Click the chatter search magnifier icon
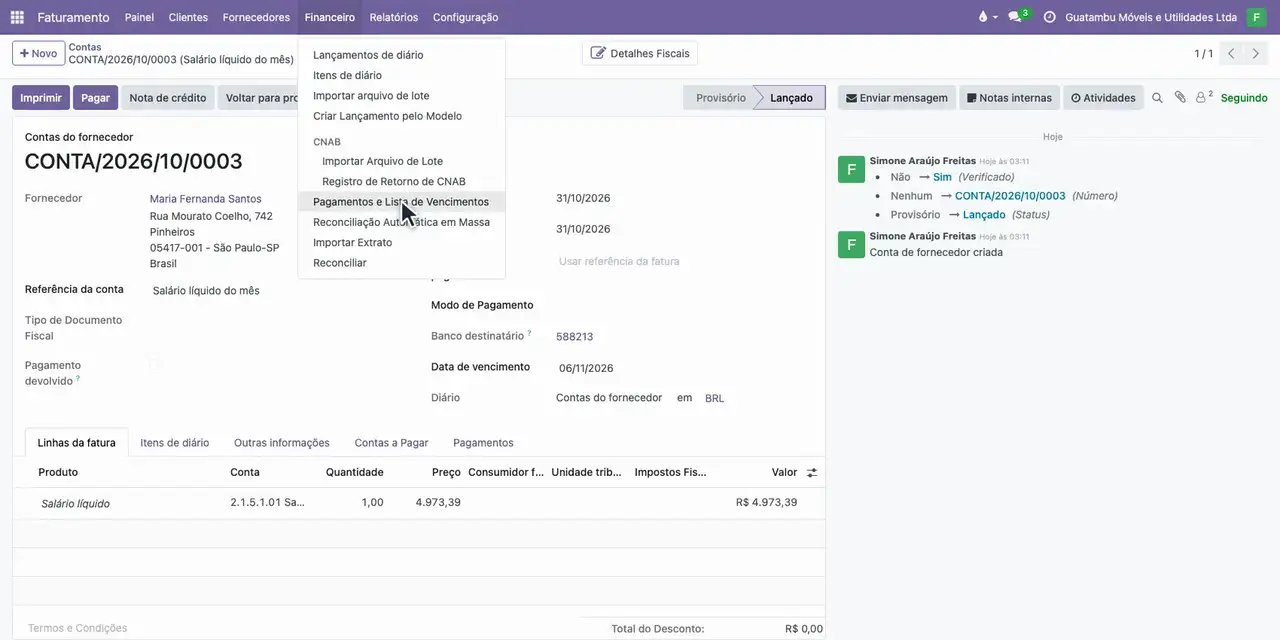The width and height of the screenshot is (1280, 640). click(1157, 98)
